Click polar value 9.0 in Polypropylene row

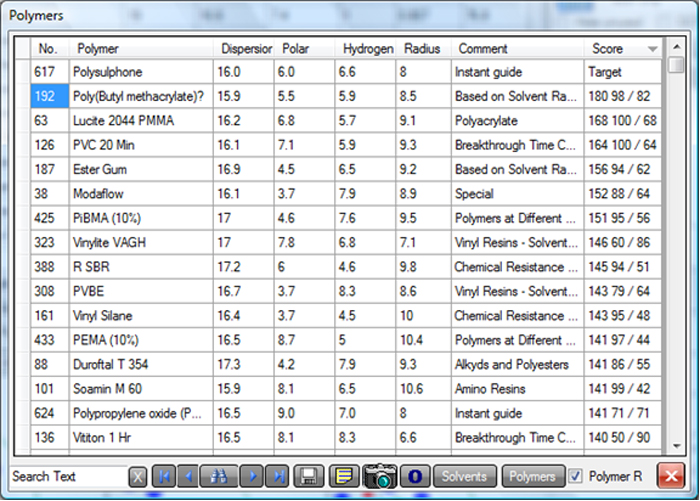[x=304, y=413]
